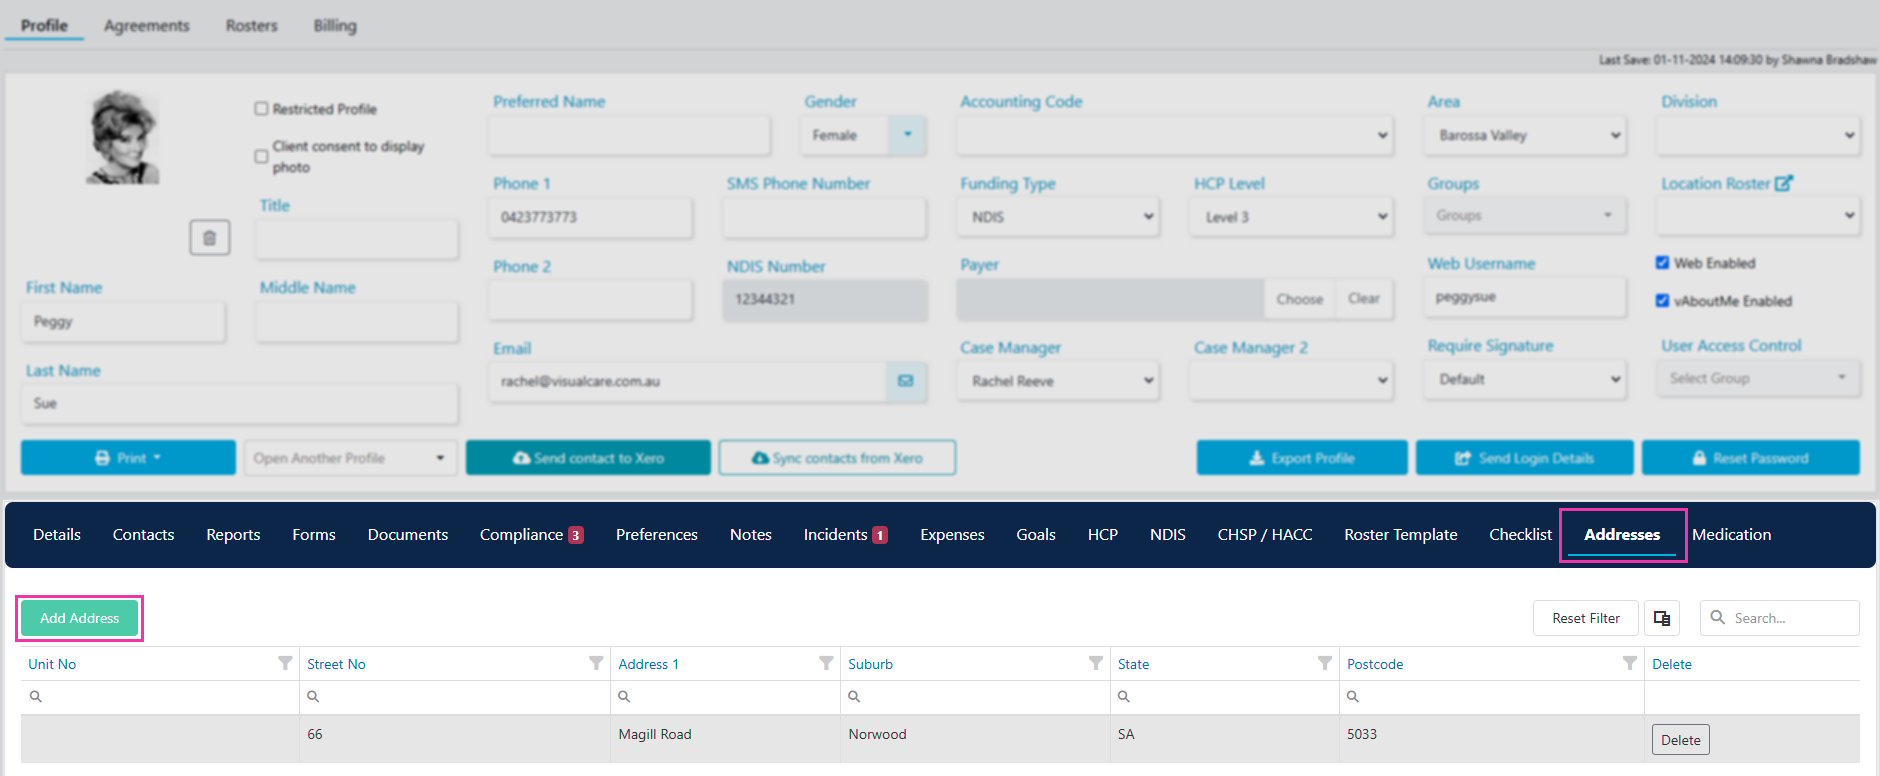Screen dimensions: 1880x776
Task: Uncheck the vAboutMe Enabled checkbox
Action: [x=1662, y=300]
